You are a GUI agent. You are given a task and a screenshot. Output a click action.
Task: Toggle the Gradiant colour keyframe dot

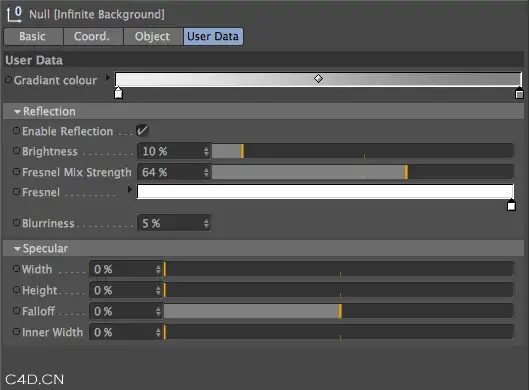click(9, 80)
